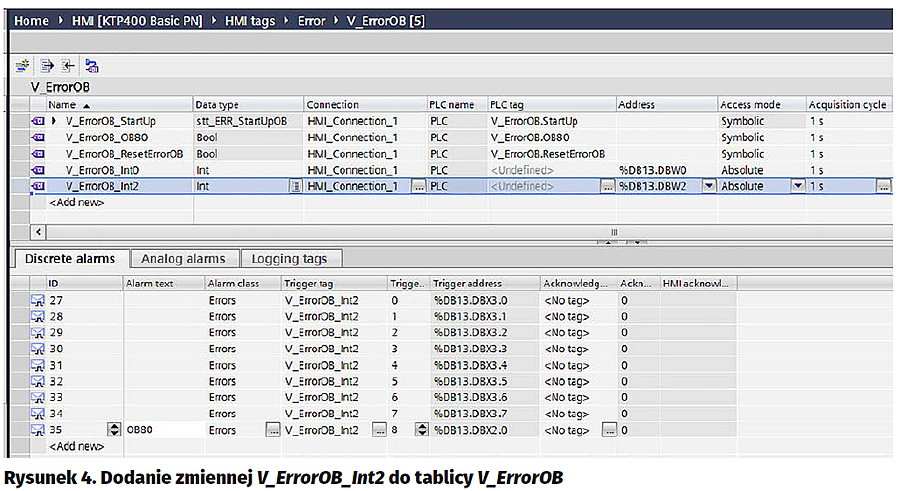Click the import tags toolbar icon
The height and width of the screenshot is (491, 900).
(x=67, y=66)
